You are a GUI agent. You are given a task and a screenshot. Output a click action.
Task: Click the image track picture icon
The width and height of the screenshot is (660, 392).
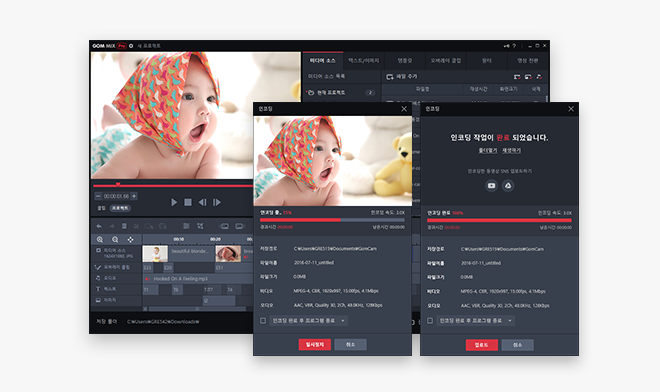[98, 300]
